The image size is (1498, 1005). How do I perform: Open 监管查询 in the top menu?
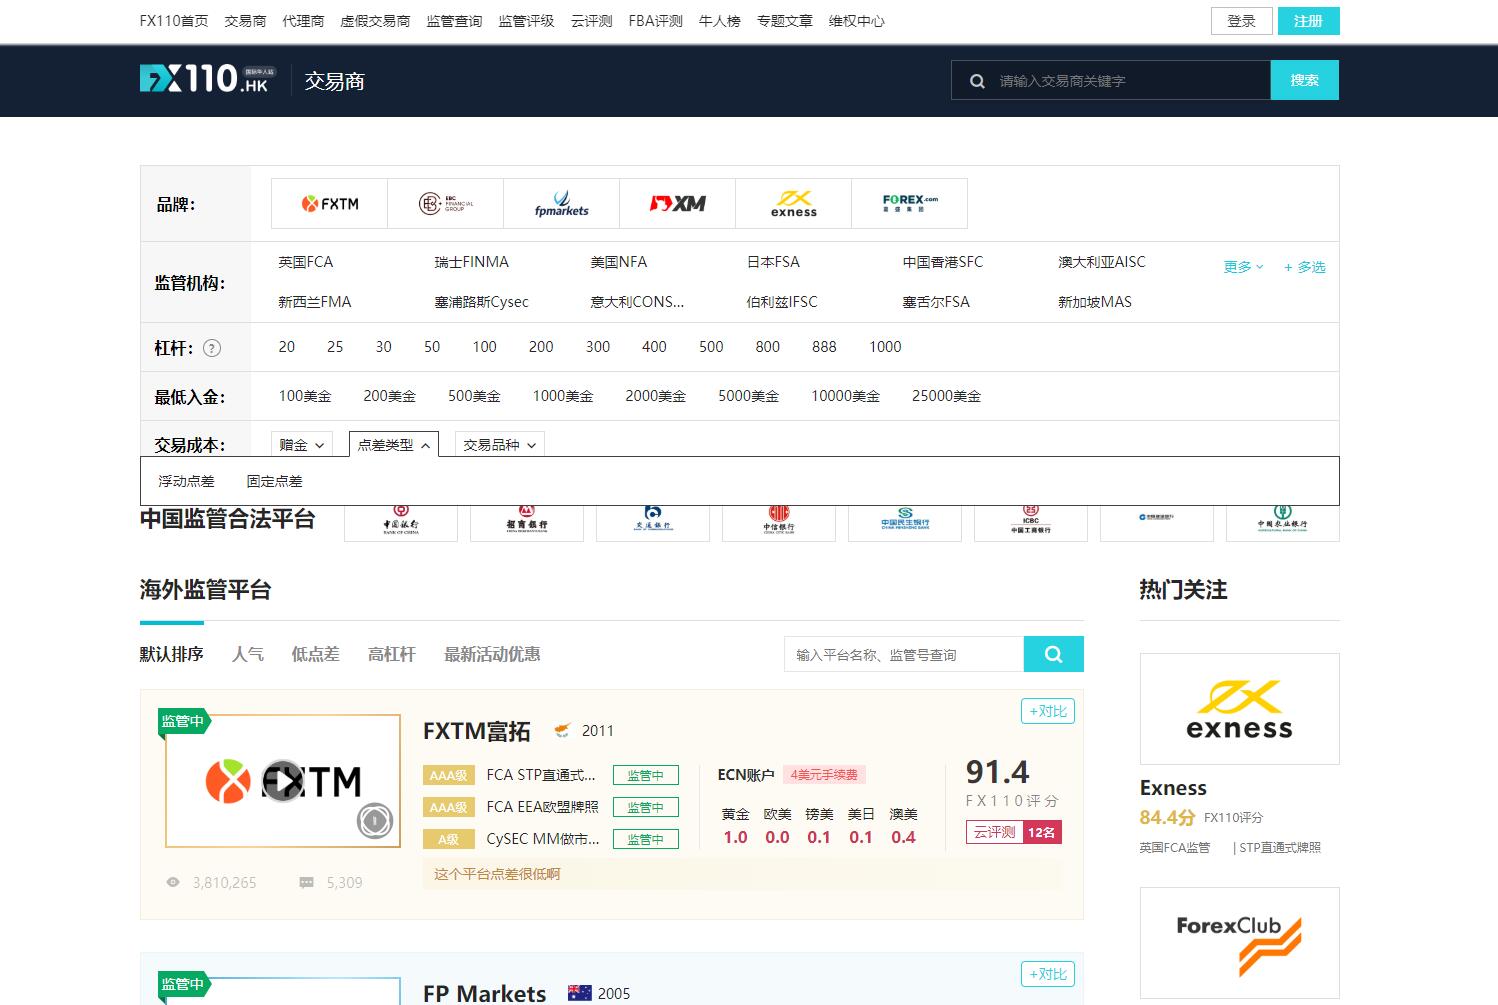click(454, 21)
